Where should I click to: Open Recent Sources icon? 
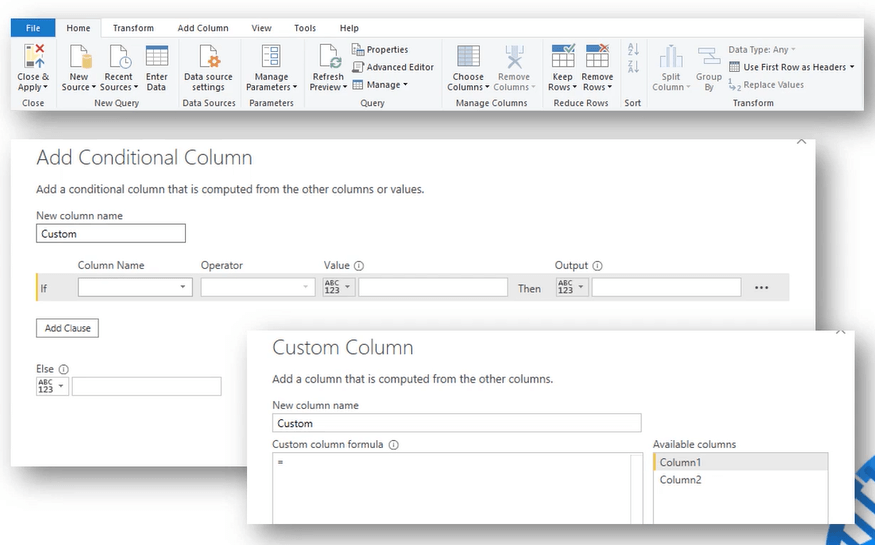point(119,56)
